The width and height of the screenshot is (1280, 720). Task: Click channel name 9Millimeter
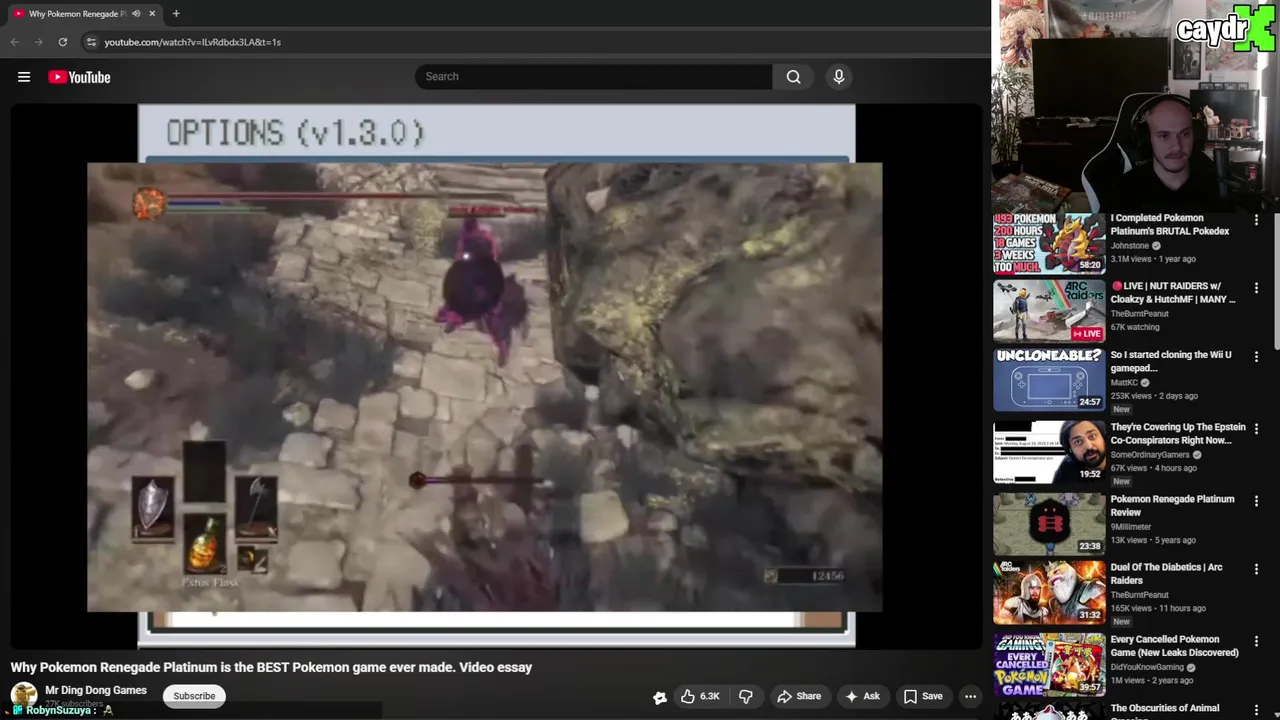point(1131,527)
